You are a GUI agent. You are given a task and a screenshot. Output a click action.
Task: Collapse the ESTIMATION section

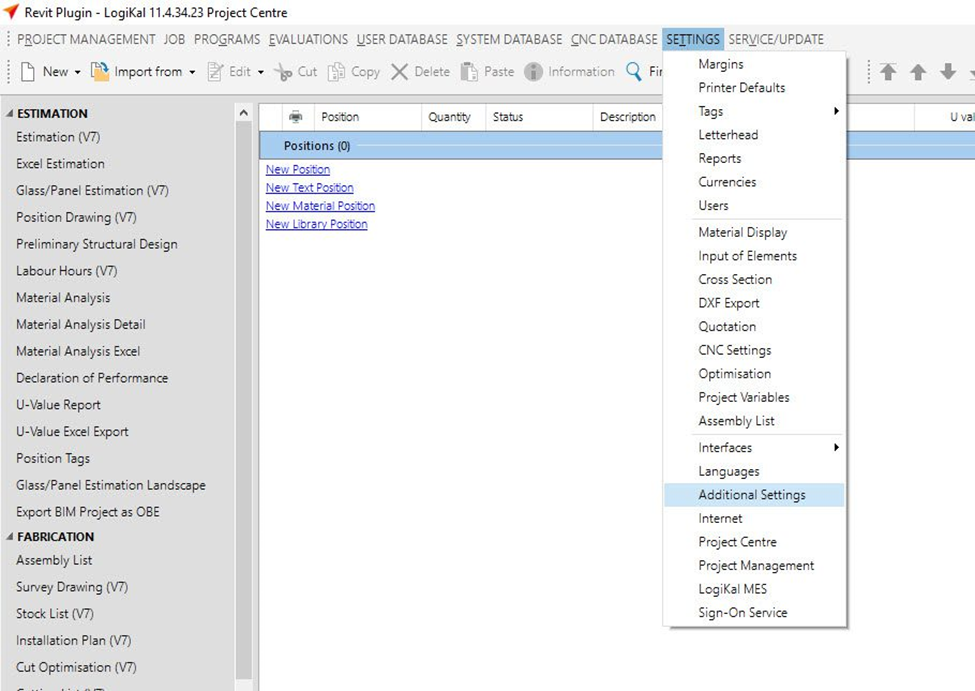pos(10,114)
